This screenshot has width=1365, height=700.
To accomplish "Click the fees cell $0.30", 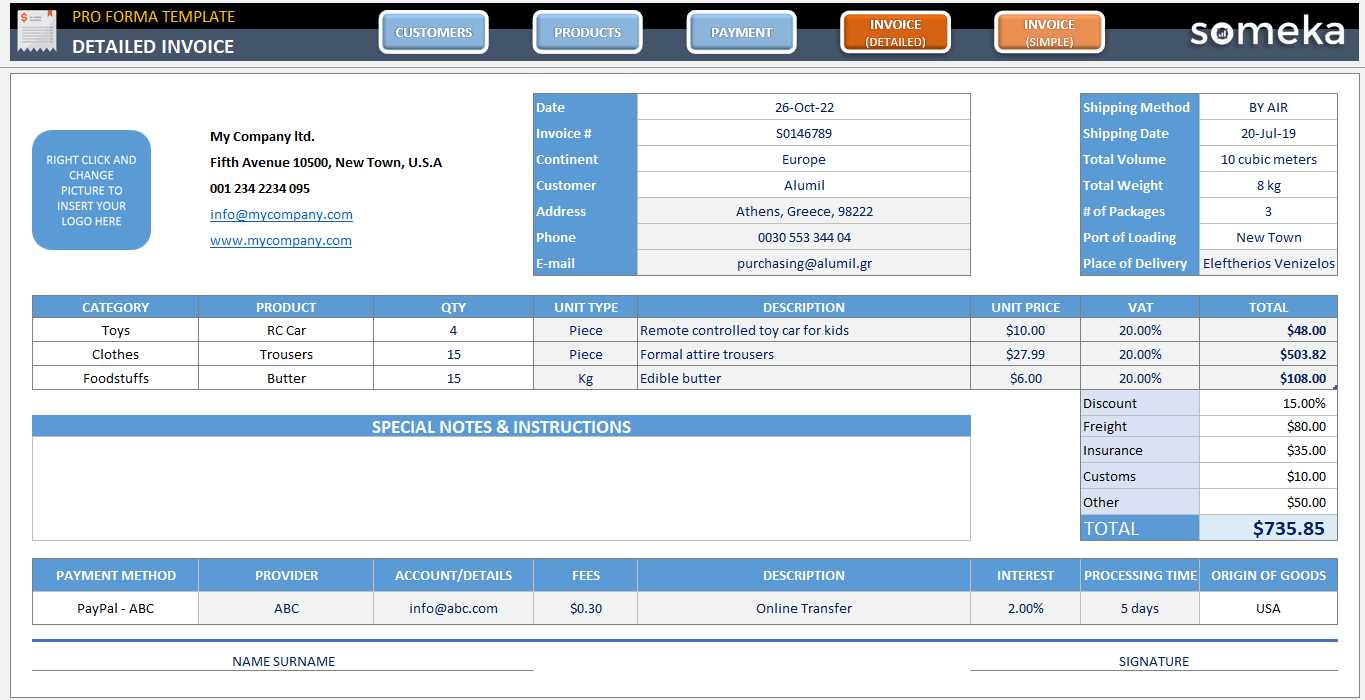I will pos(585,608).
